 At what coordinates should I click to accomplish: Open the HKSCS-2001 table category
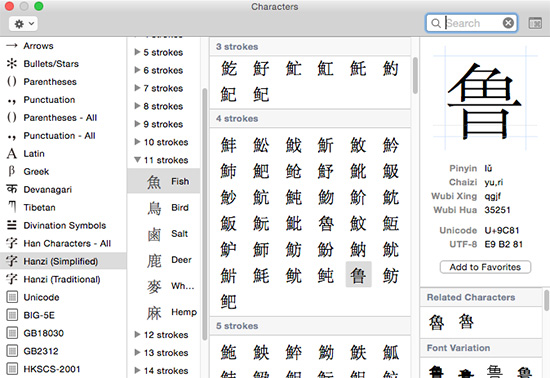click(63, 369)
